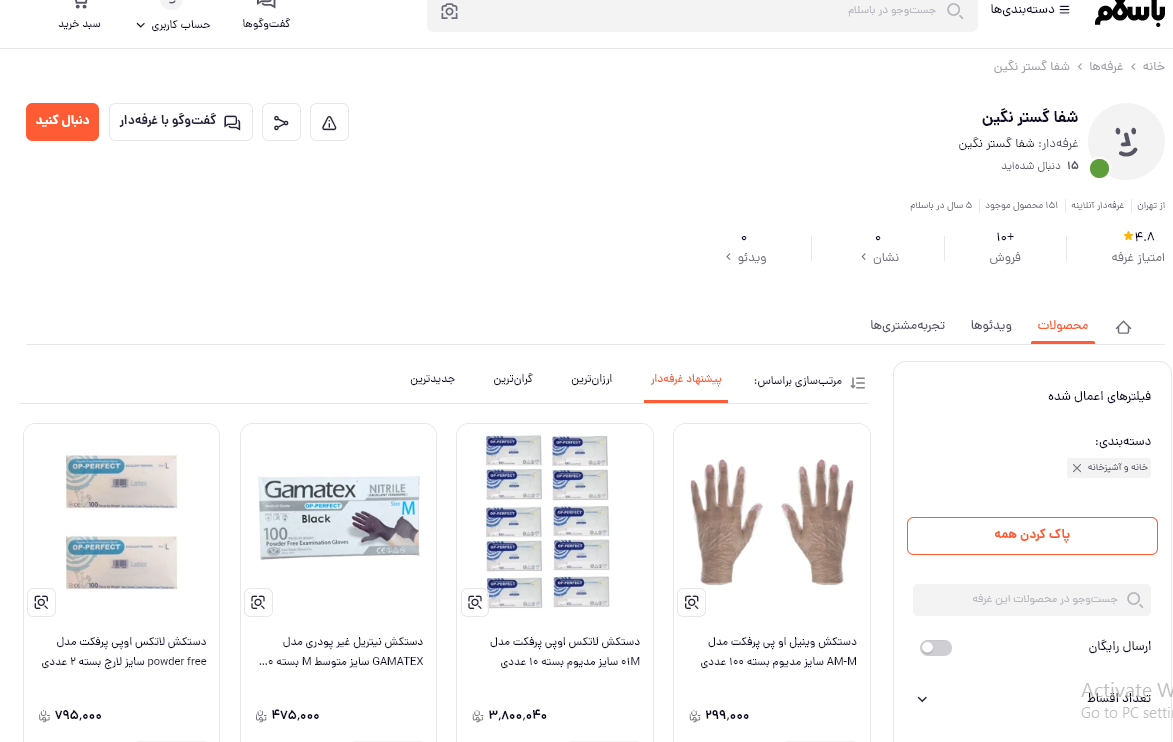
Task: Click visual search icon on Gamatex nitrile product
Action: [258, 602]
